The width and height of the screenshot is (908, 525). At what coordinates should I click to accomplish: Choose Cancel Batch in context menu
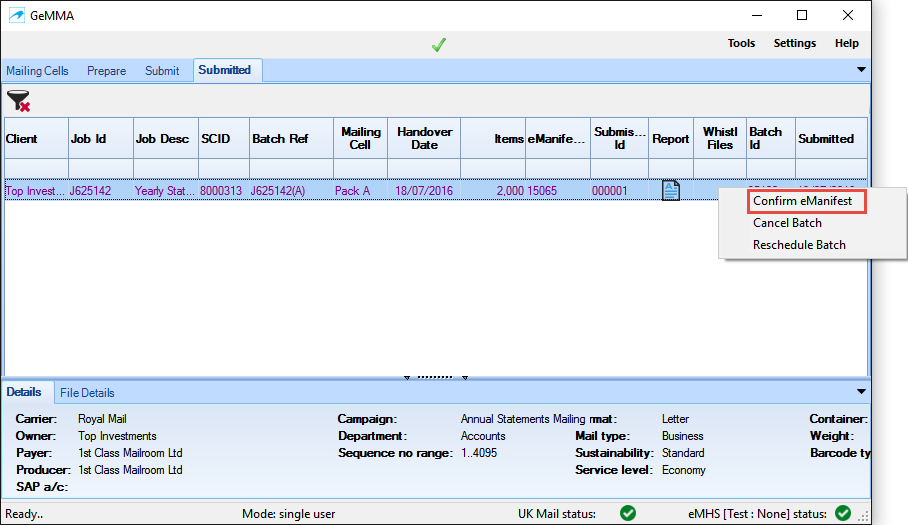pyautogui.click(x=787, y=223)
